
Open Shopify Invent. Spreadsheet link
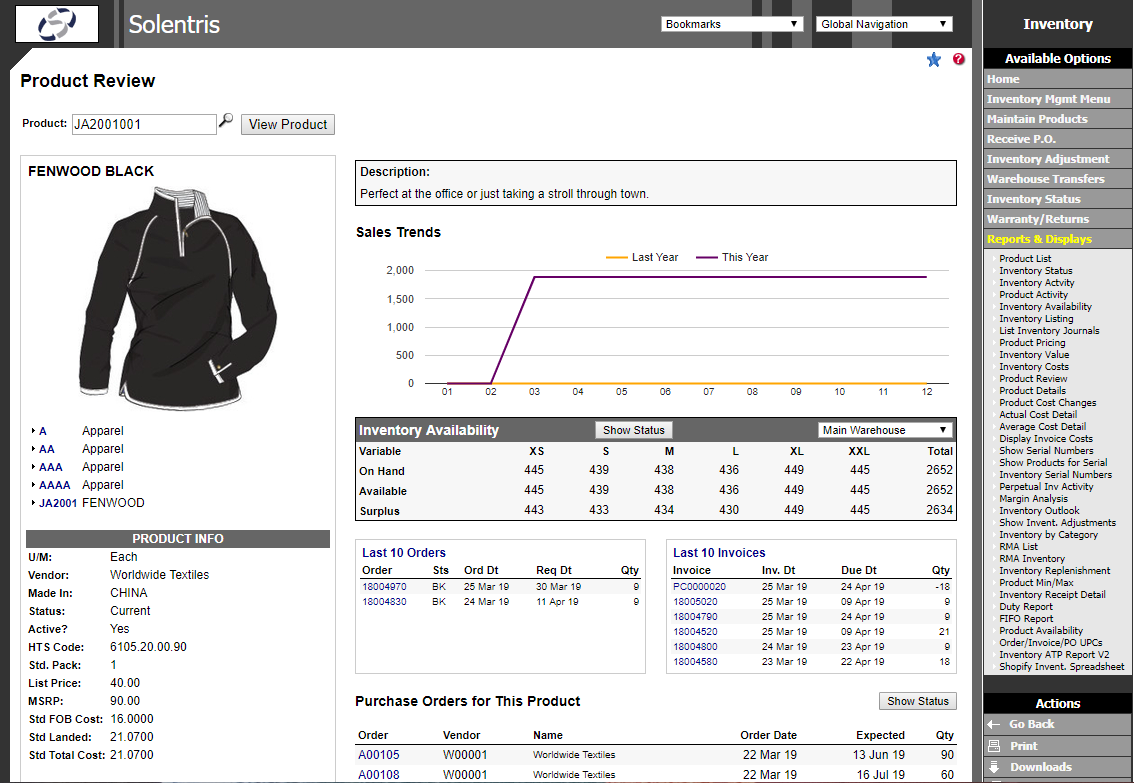[x=1061, y=667]
